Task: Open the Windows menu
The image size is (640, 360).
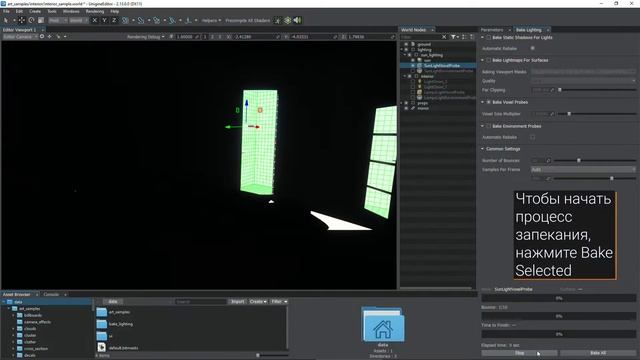Action: point(71,11)
